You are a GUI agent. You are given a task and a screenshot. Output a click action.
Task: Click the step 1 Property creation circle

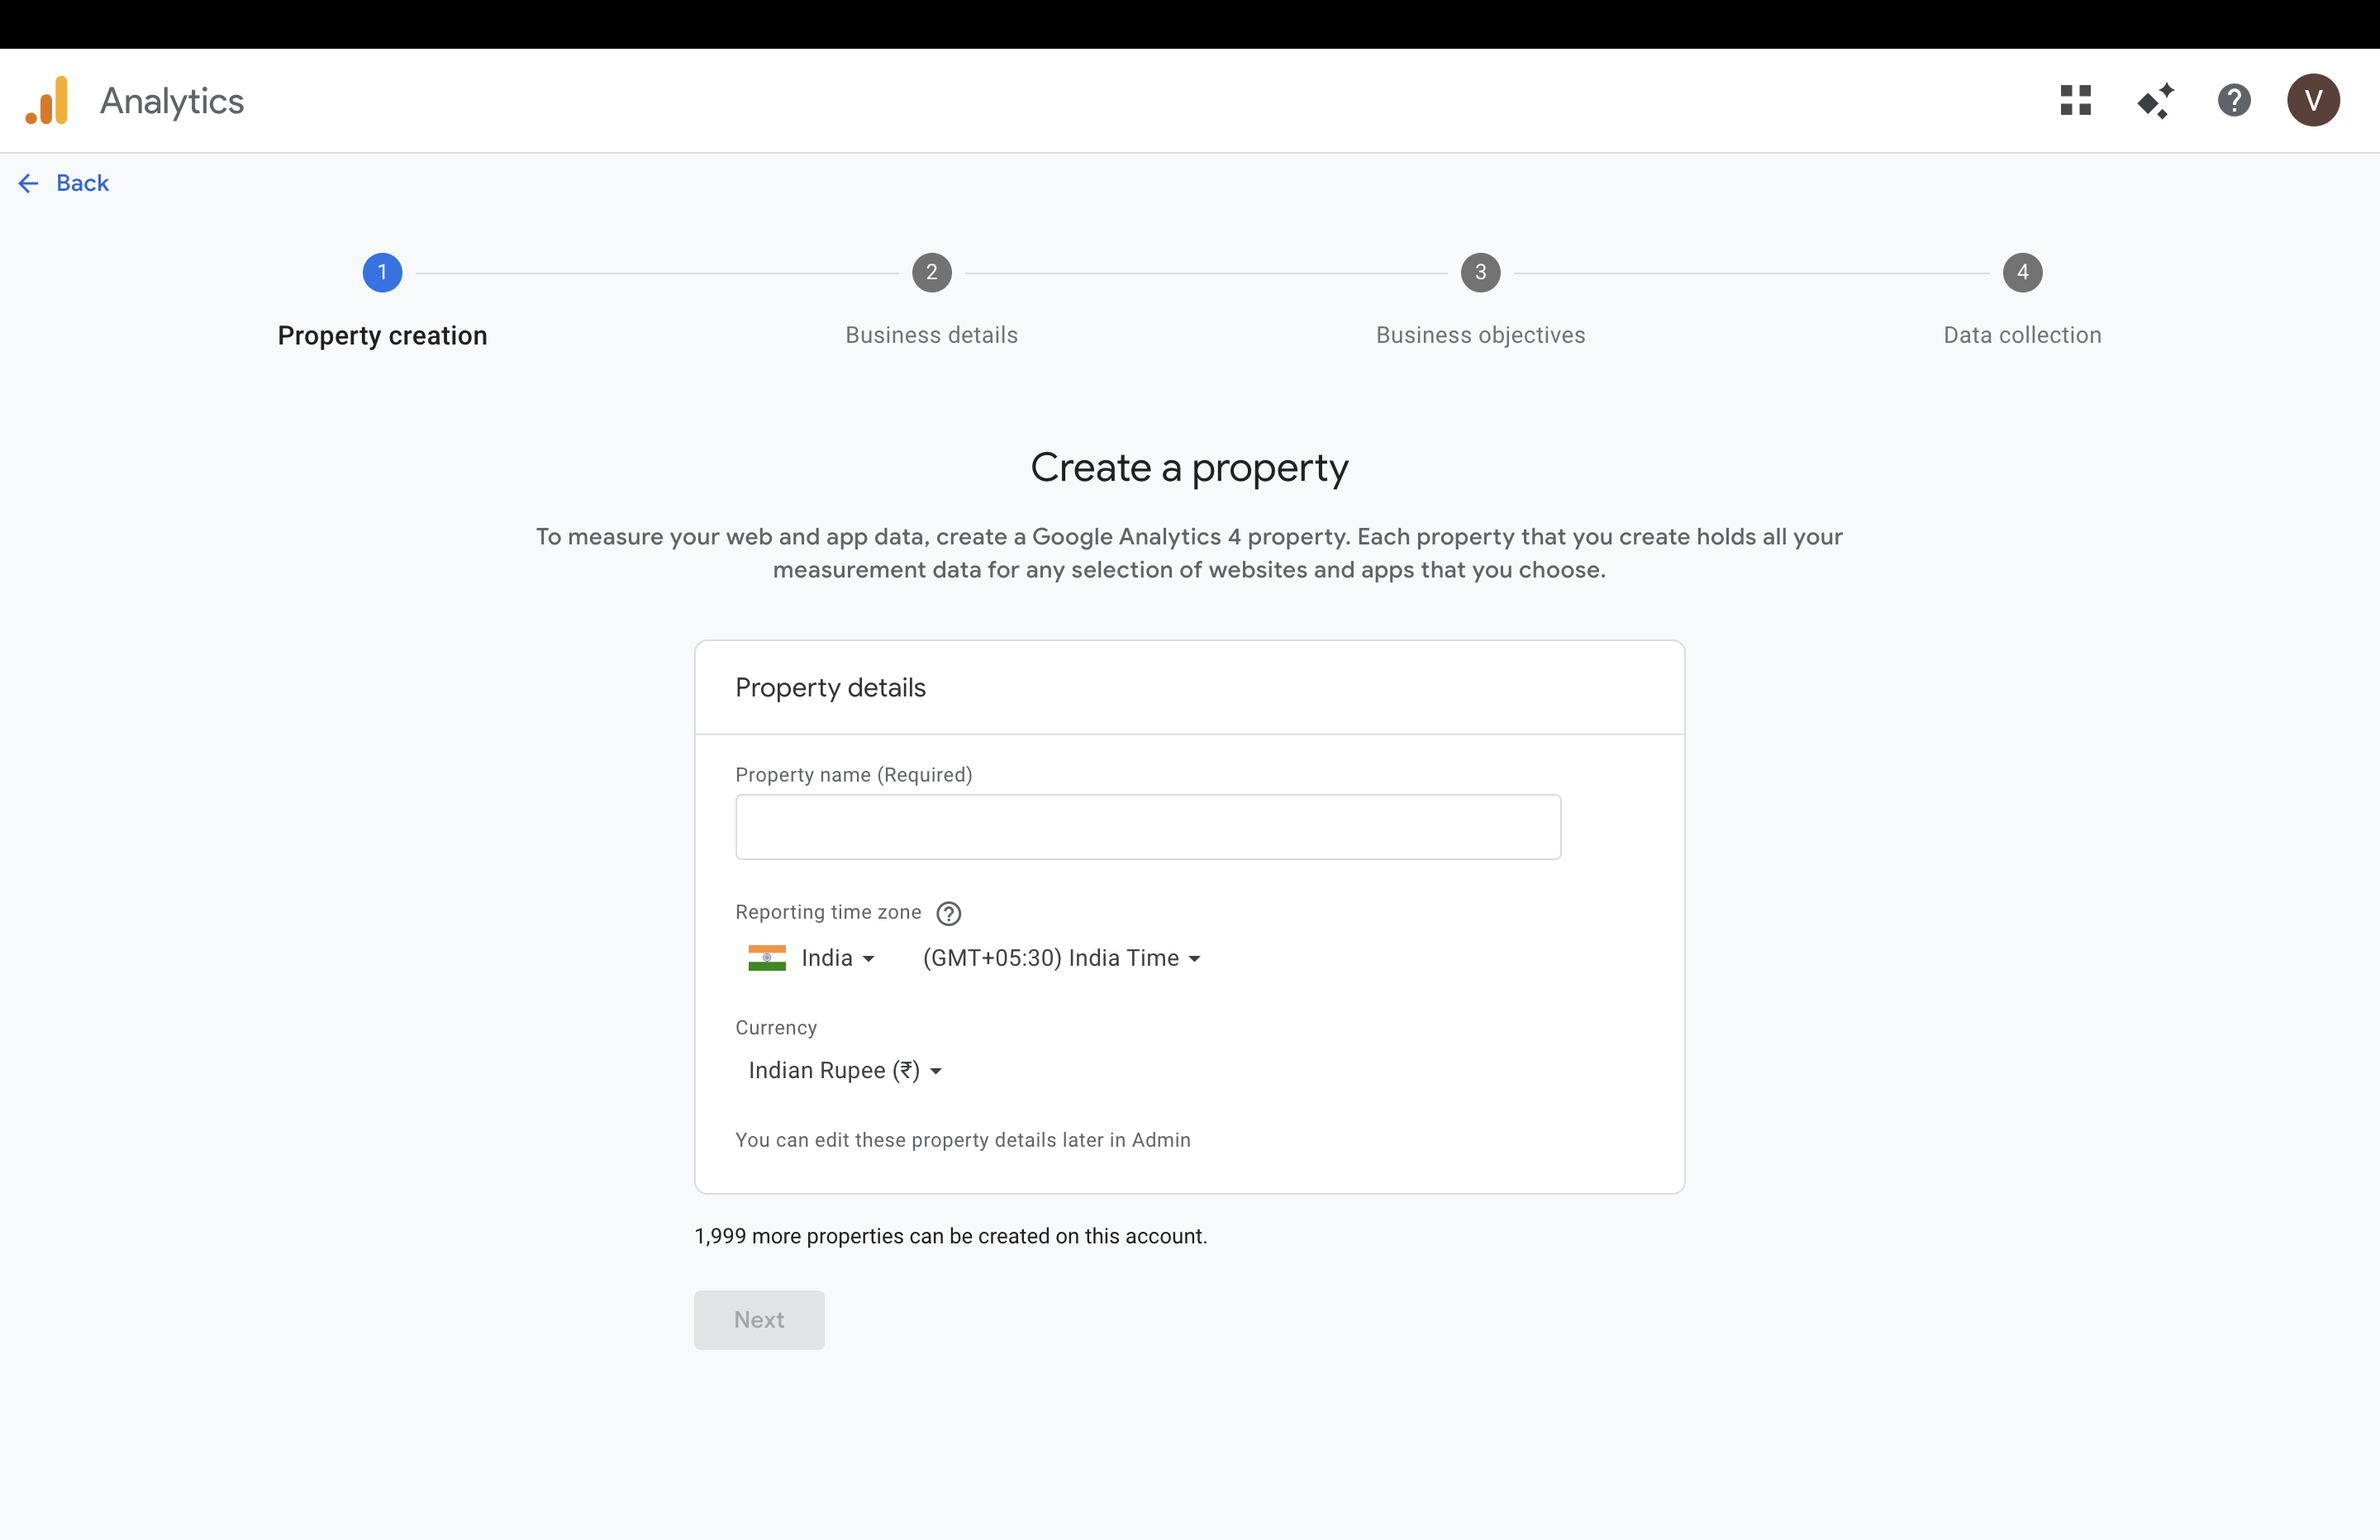point(382,272)
